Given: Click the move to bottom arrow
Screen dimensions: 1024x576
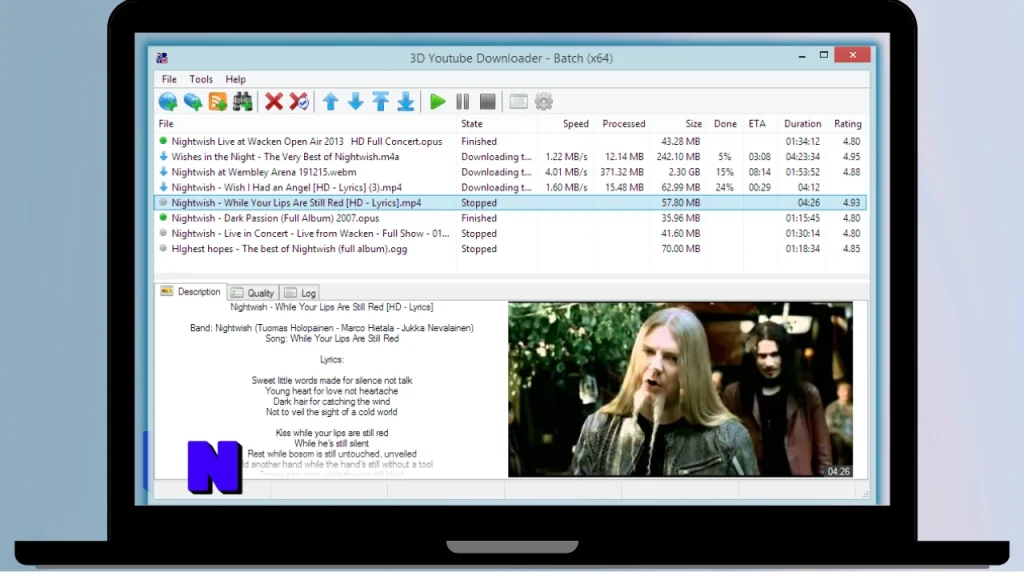Looking at the screenshot, I should 406,102.
